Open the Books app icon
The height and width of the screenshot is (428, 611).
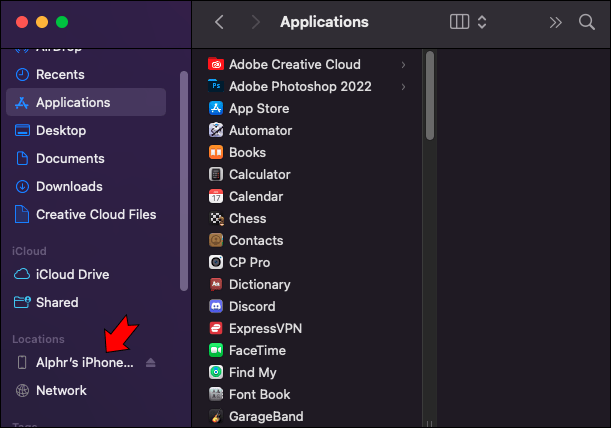(x=215, y=152)
